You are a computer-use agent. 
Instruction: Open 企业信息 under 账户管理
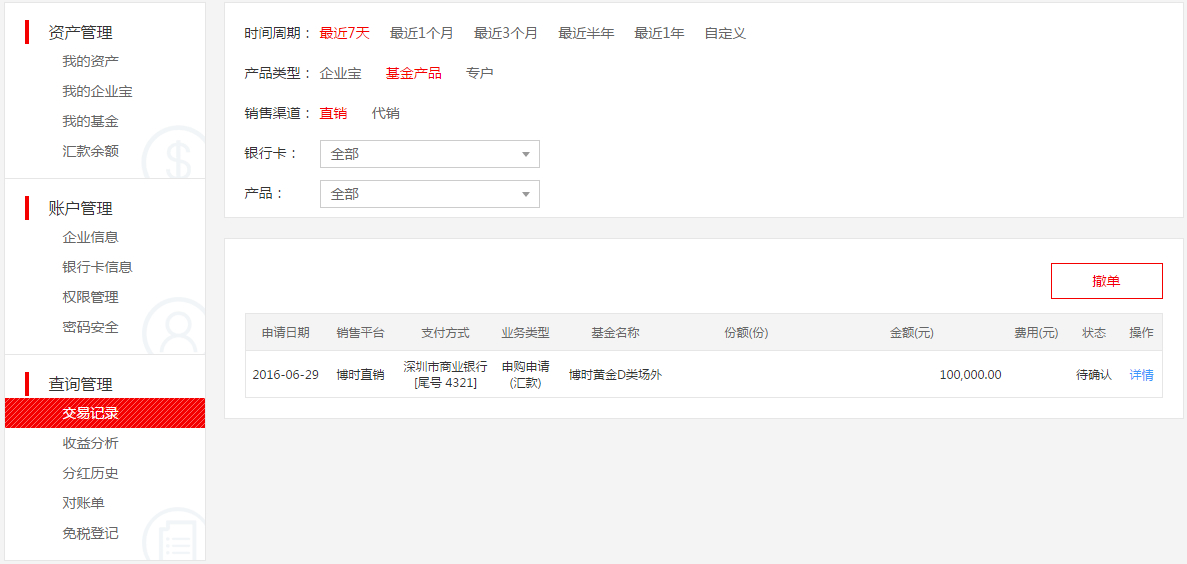90,237
